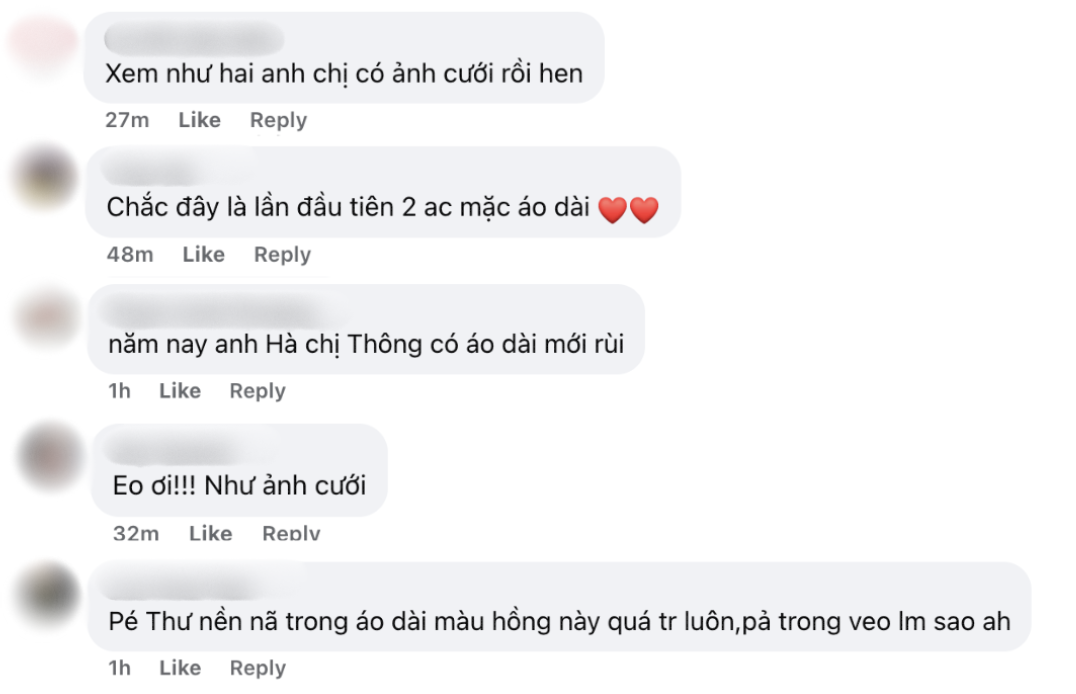Like the Chắc đây là lần đầu tiên comment

coord(204,254)
